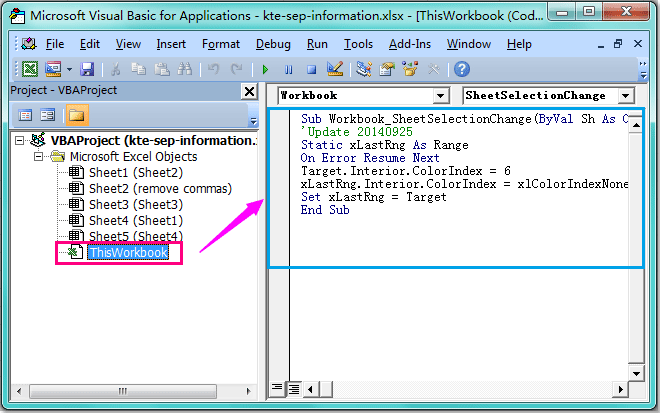
Task: Open Visual Basic Help question mark icon
Action: [x=461, y=69]
